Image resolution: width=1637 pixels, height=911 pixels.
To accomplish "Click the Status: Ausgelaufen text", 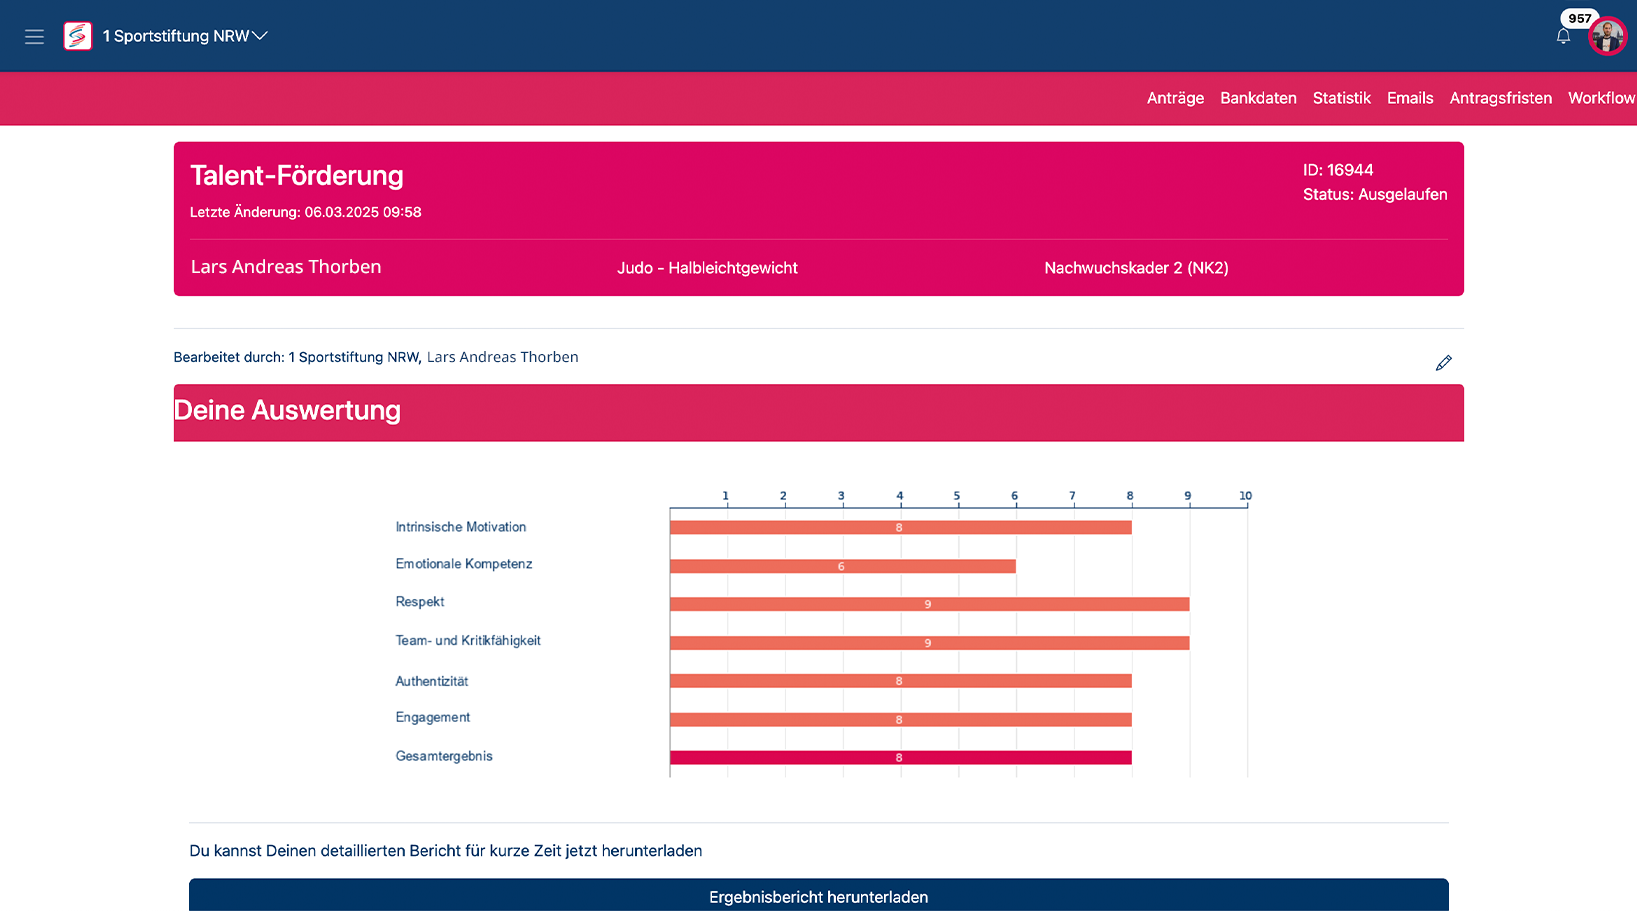I will point(1375,194).
